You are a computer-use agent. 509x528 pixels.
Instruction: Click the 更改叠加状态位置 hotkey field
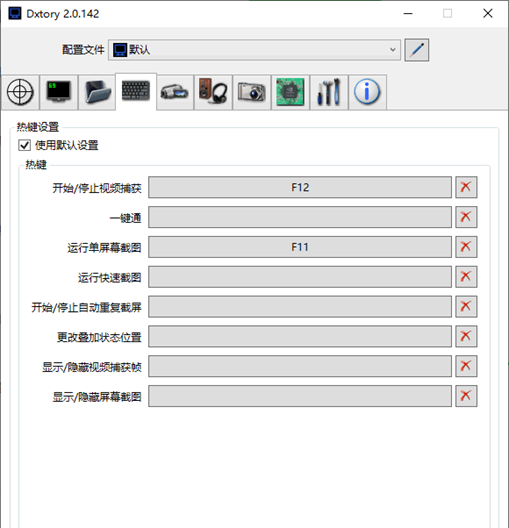pyautogui.click(x=300, y=336)
